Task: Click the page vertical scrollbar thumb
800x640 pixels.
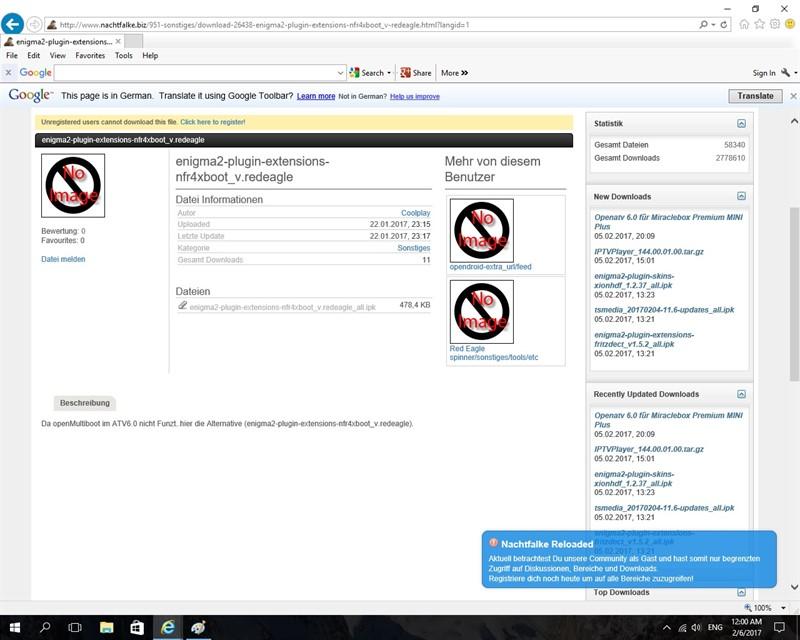Action: 794,294
